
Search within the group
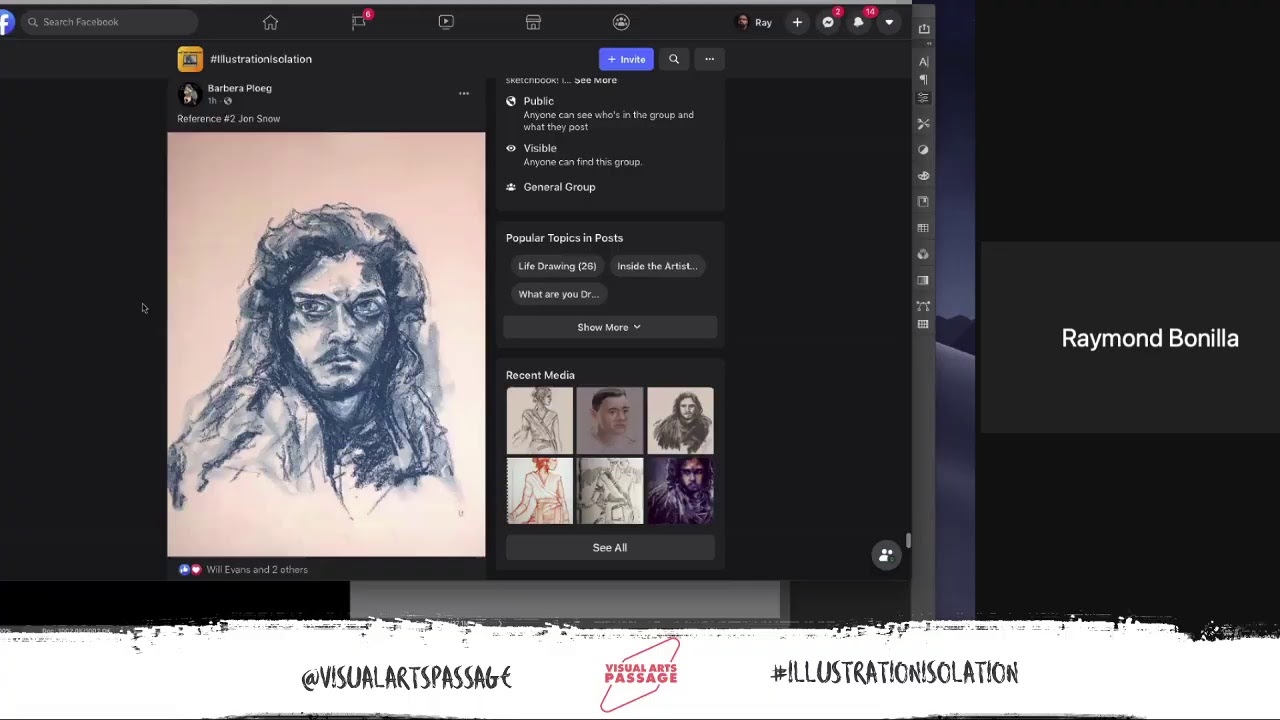(674, 59)
